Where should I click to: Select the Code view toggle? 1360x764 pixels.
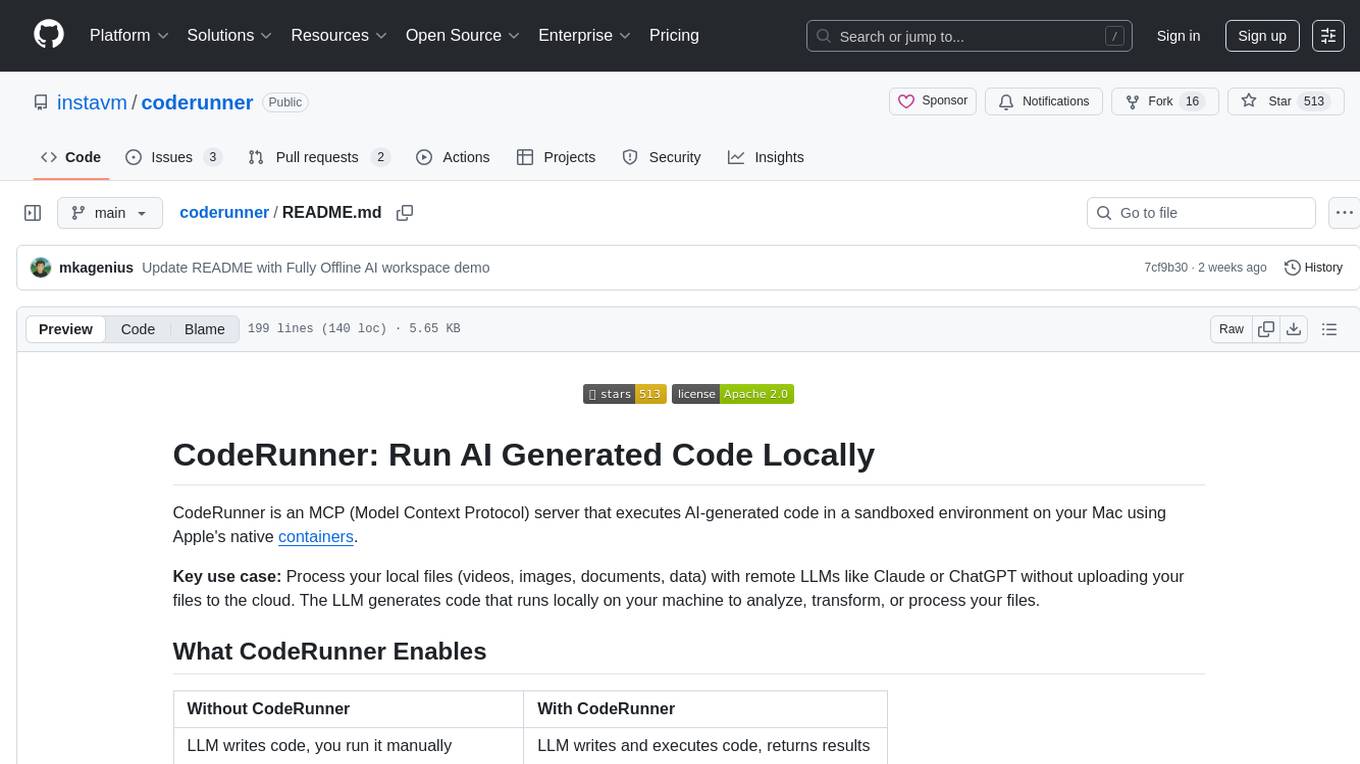[138, 329]
